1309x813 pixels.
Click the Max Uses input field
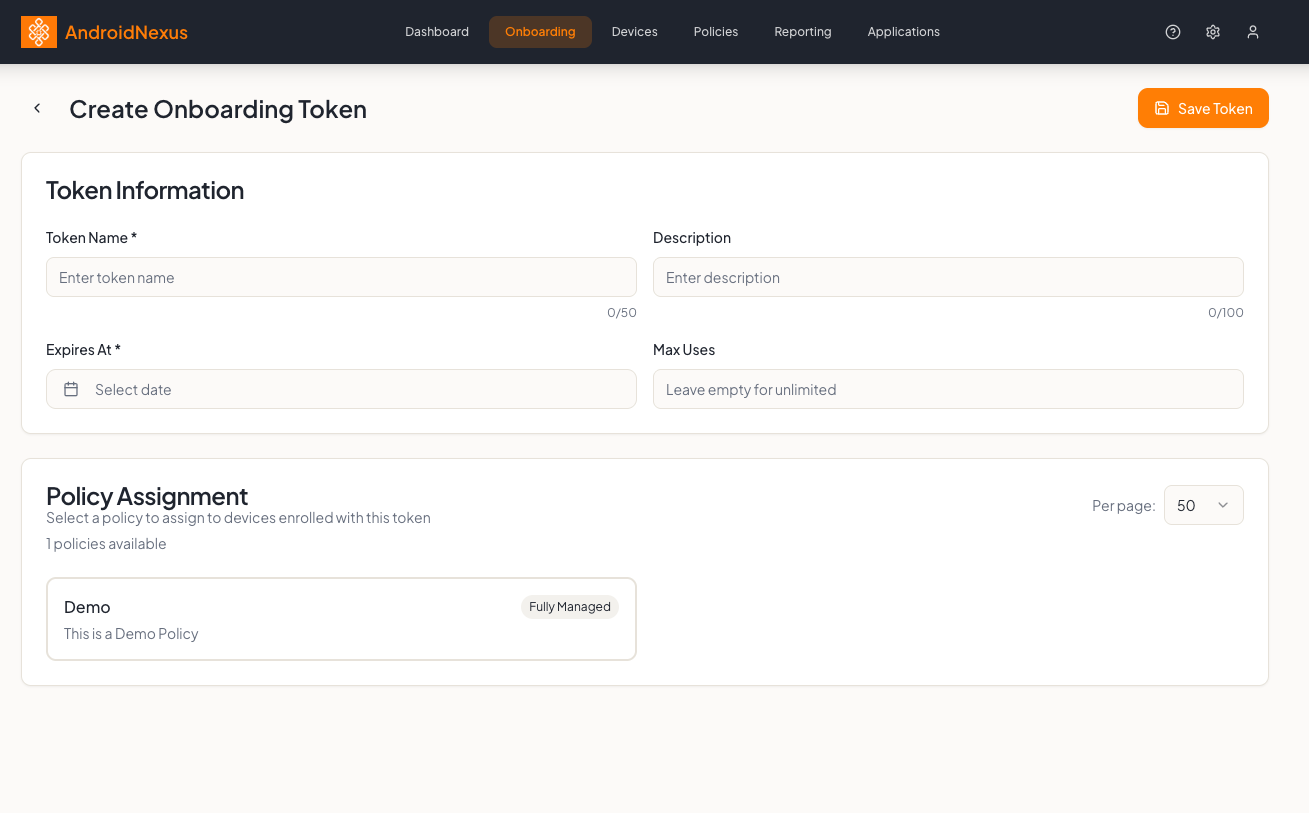pyautogui.click(x=948, y=389)
